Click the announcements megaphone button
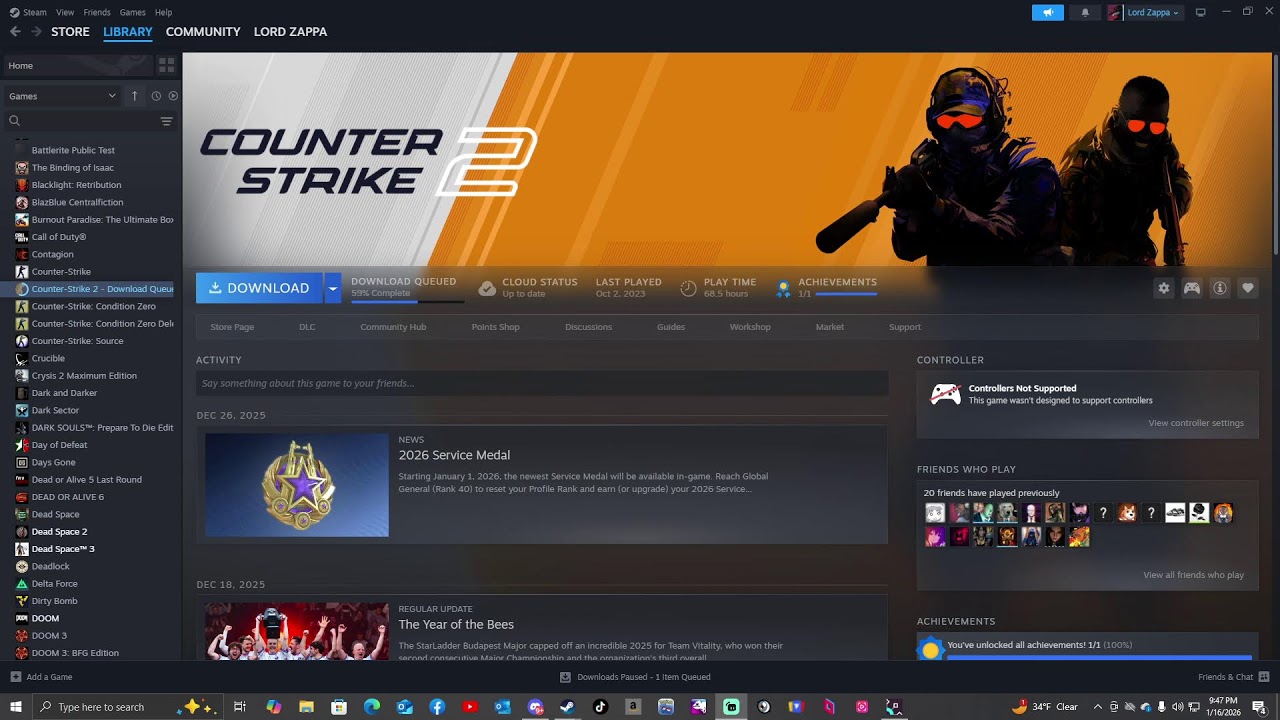 pos(1048,12)
